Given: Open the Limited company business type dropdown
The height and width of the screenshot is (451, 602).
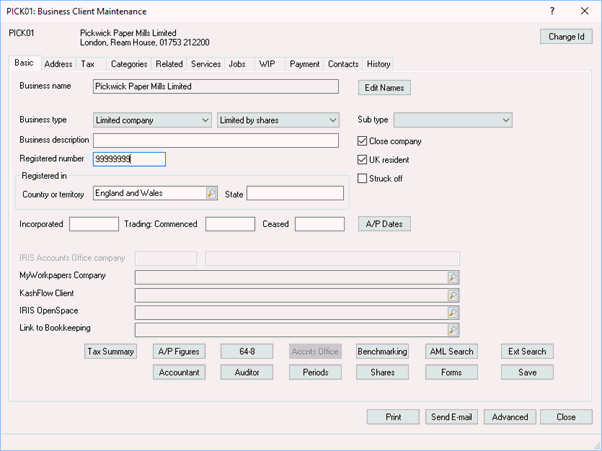Looking at the screenshot, I should (x=152, y=120).
